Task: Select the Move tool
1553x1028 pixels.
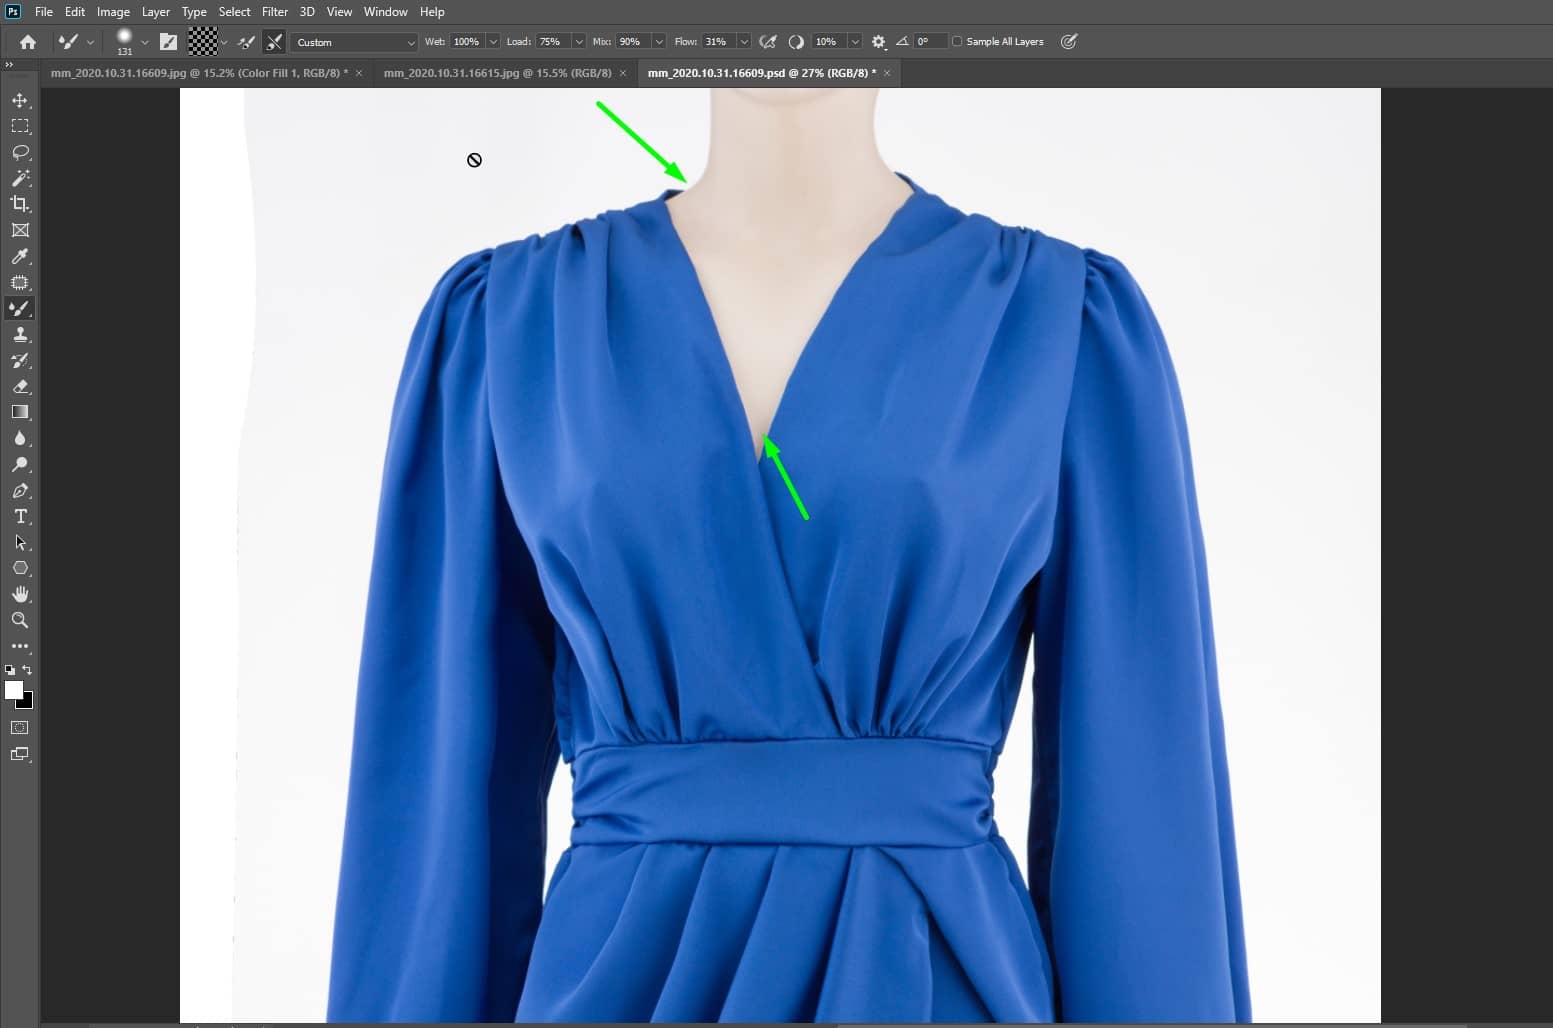Action: pyautogui.click(x=20, y=100)
